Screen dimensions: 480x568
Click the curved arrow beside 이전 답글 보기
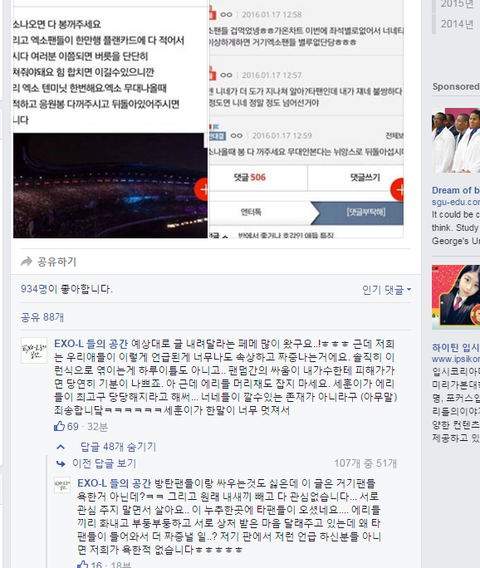[60, 463]
